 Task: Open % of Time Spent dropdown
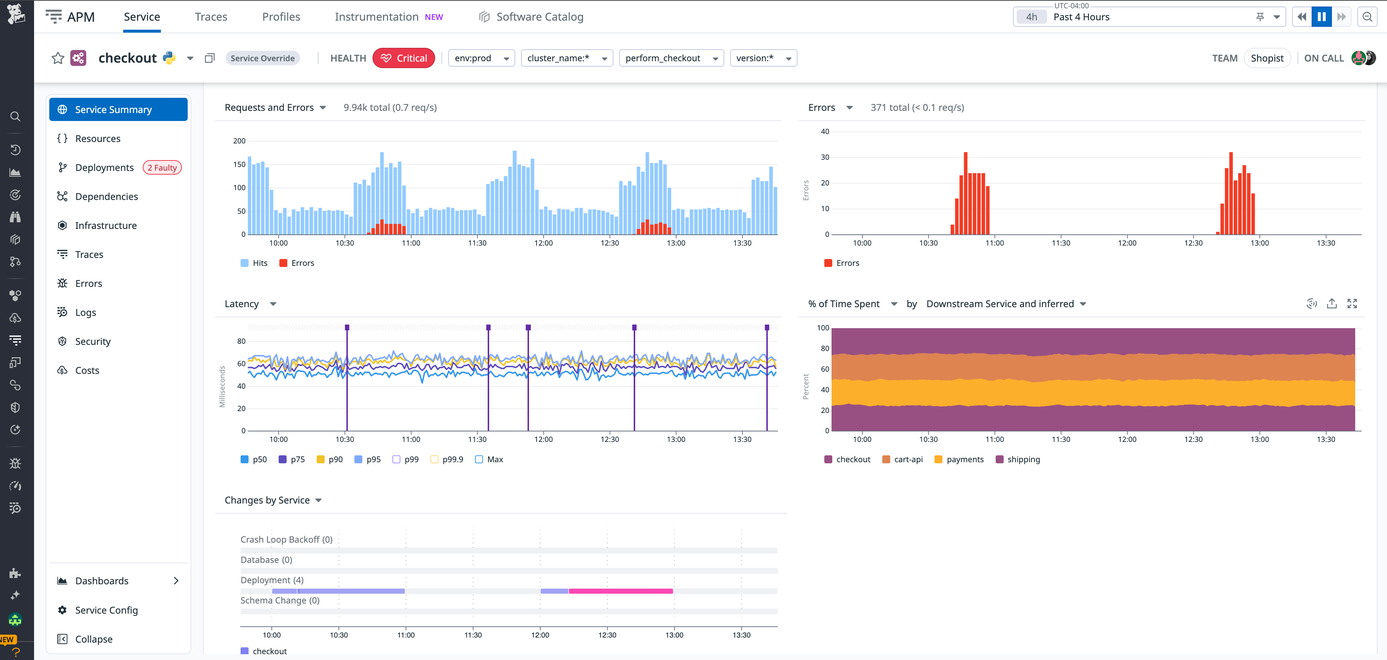(x=893, y=304)
